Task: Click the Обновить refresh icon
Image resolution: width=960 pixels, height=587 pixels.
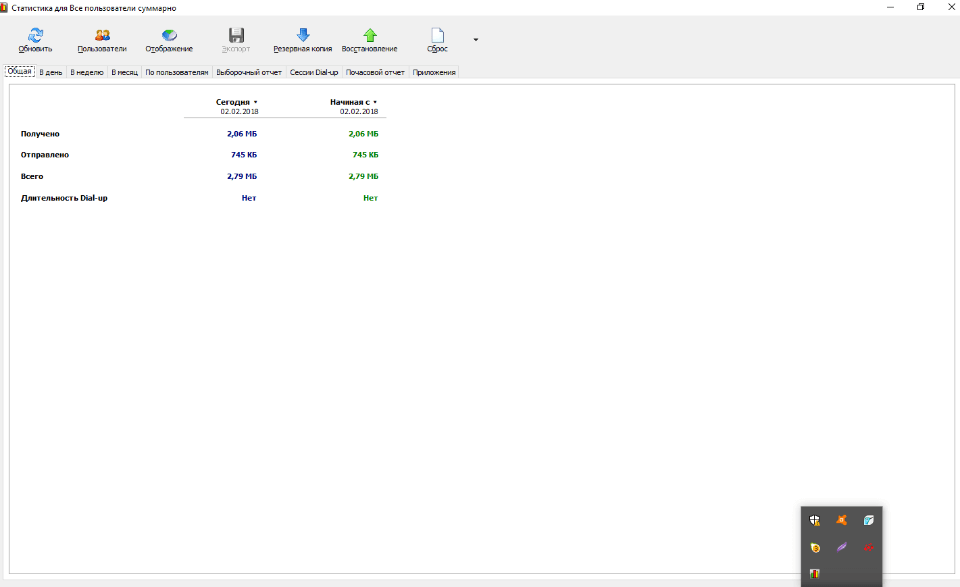Action: (x=35, y=35)
